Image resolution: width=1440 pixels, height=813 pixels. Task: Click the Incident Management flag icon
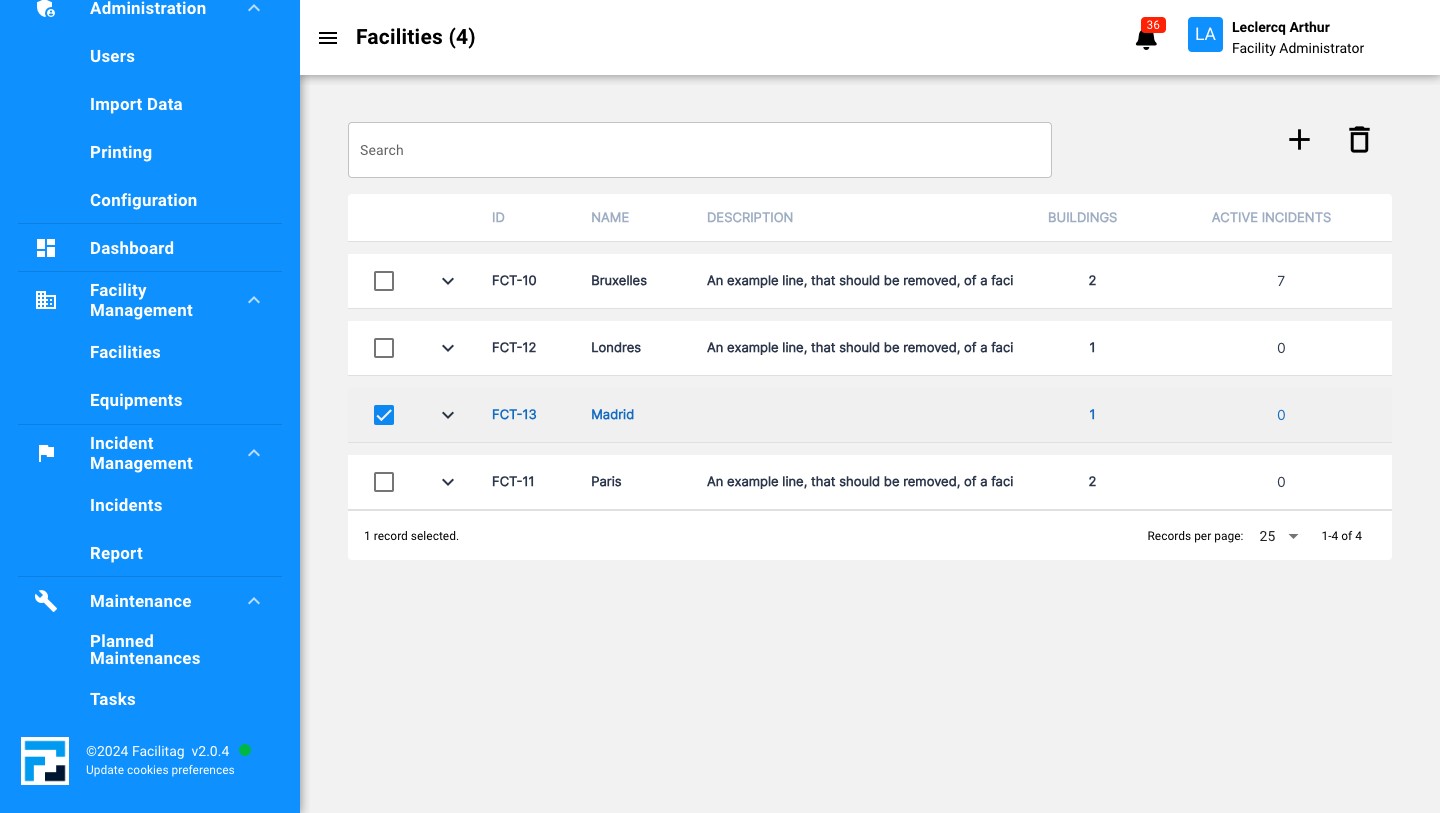point(46,453)
